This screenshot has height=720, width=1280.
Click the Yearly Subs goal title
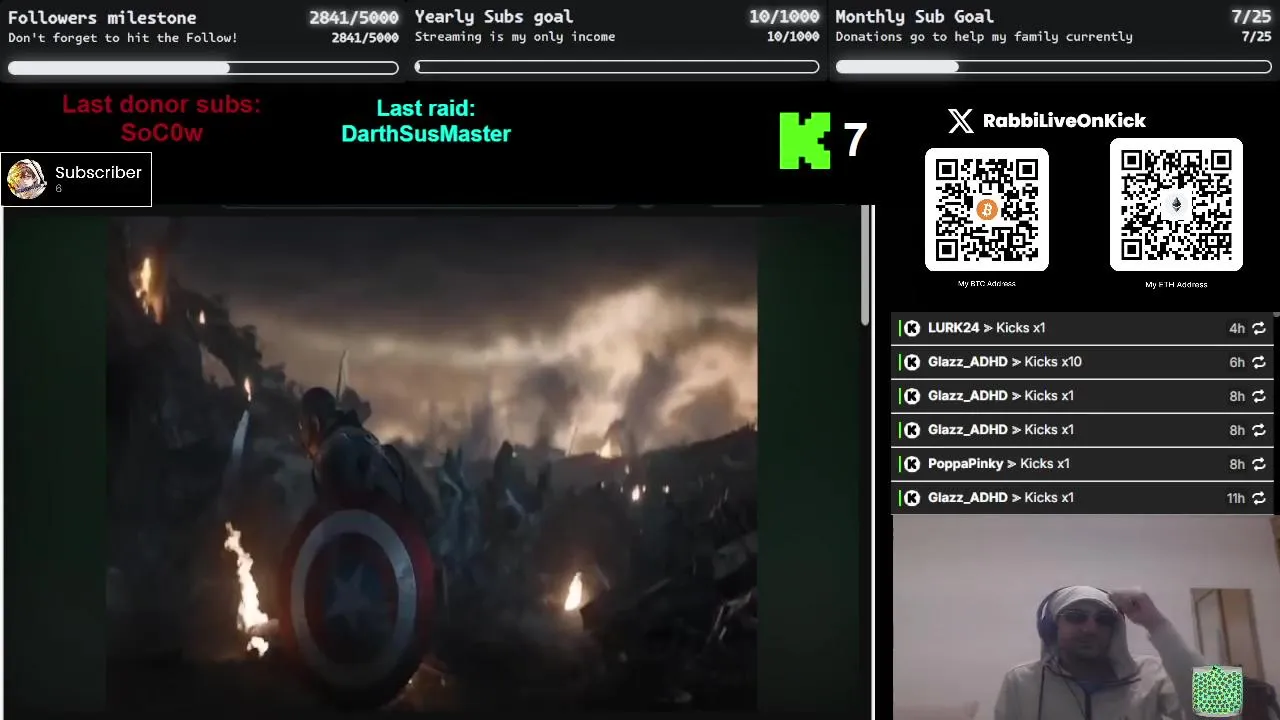[x=494, y=17]
